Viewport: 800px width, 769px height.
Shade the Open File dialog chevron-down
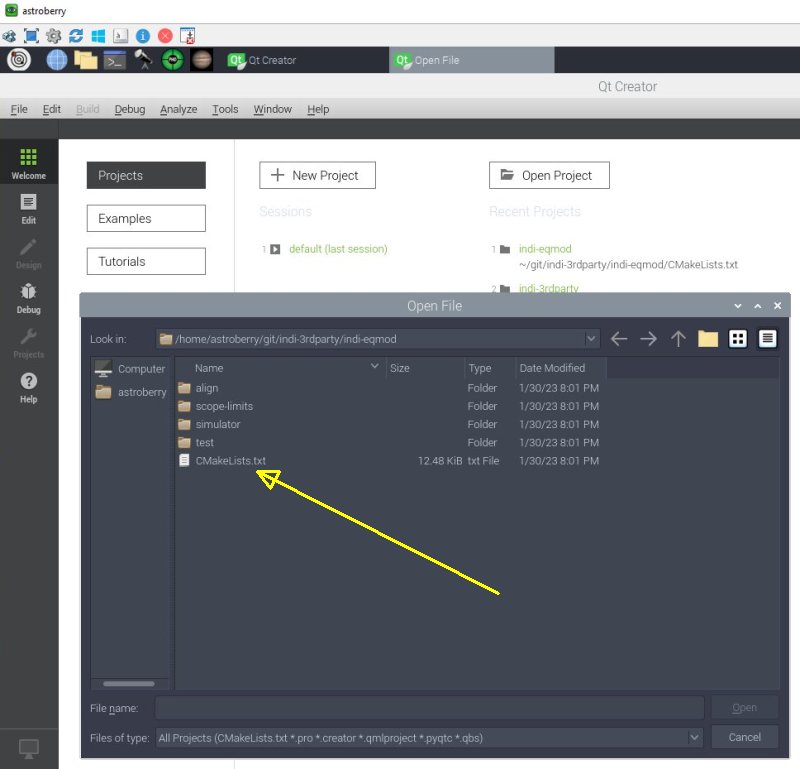738,306
